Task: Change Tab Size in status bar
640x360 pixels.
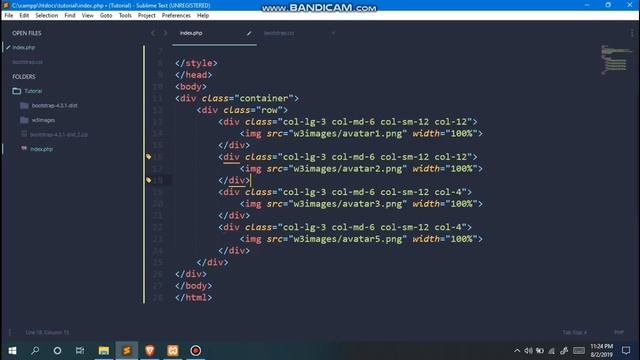Action: (x=574, y=332)
